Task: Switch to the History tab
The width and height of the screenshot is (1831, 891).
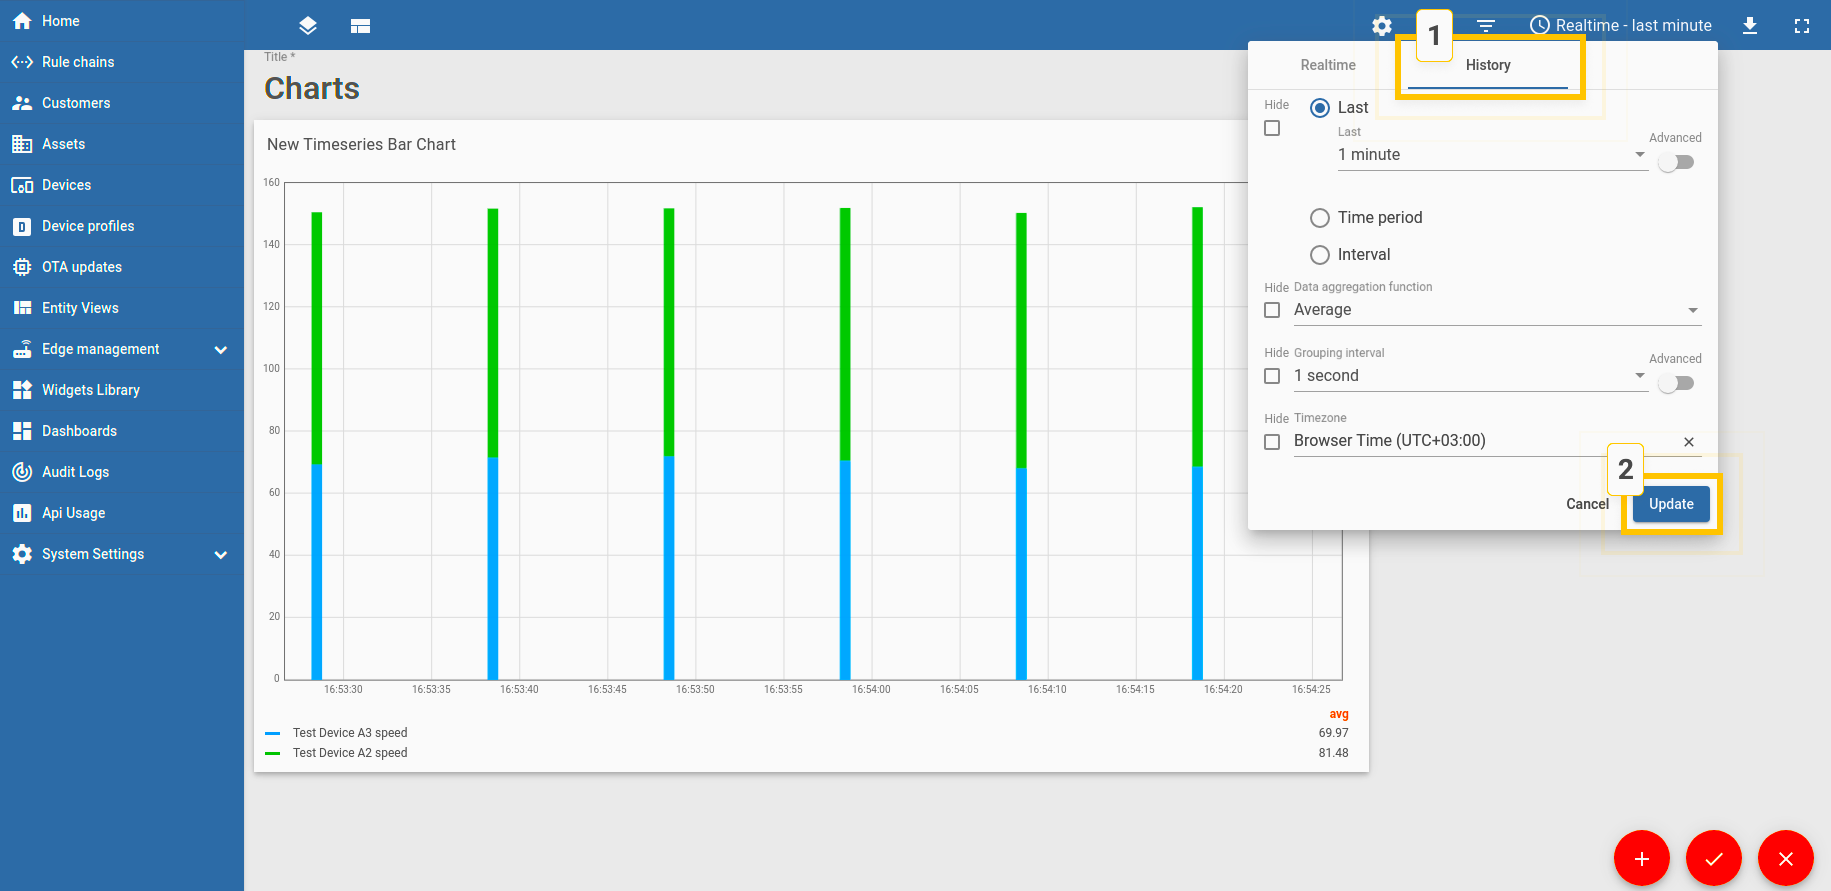Action: [1488, 65]
